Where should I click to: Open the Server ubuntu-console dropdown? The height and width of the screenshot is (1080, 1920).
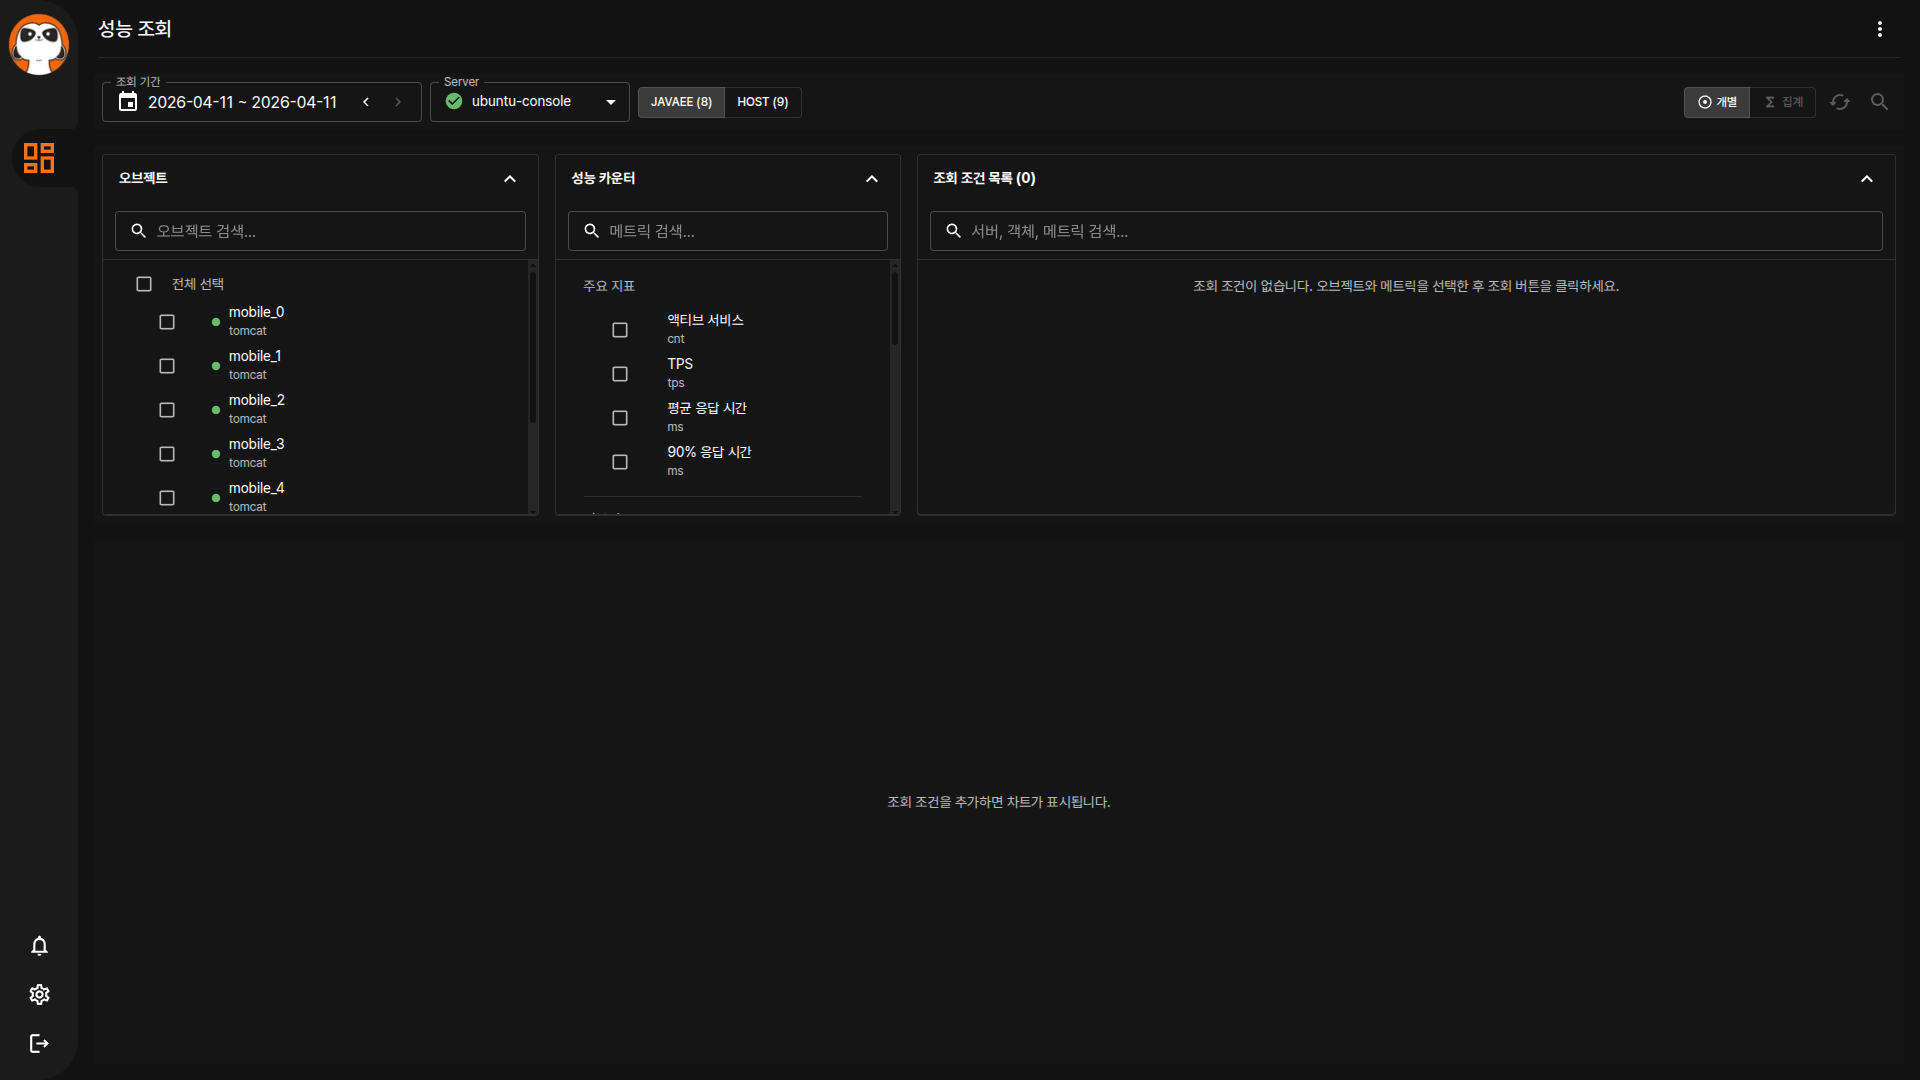[x=530, y=102]
